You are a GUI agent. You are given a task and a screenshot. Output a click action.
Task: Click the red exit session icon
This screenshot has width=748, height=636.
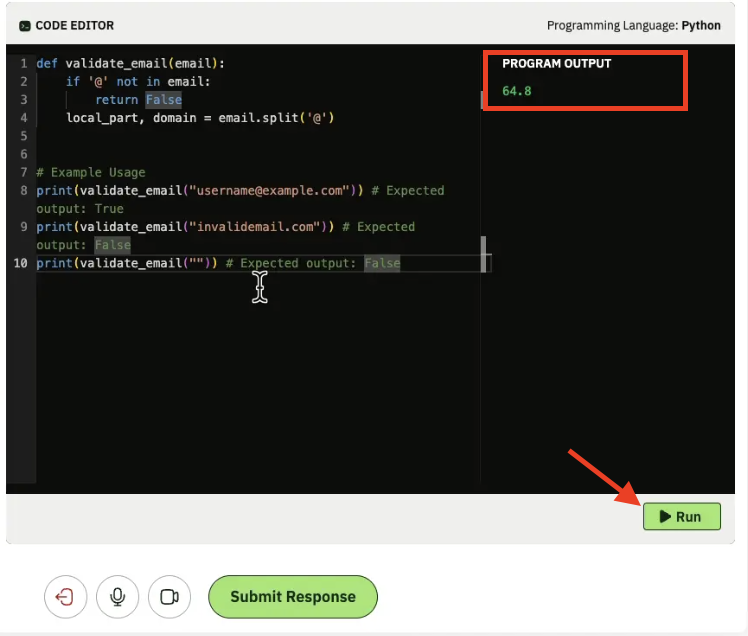[65, 597]
